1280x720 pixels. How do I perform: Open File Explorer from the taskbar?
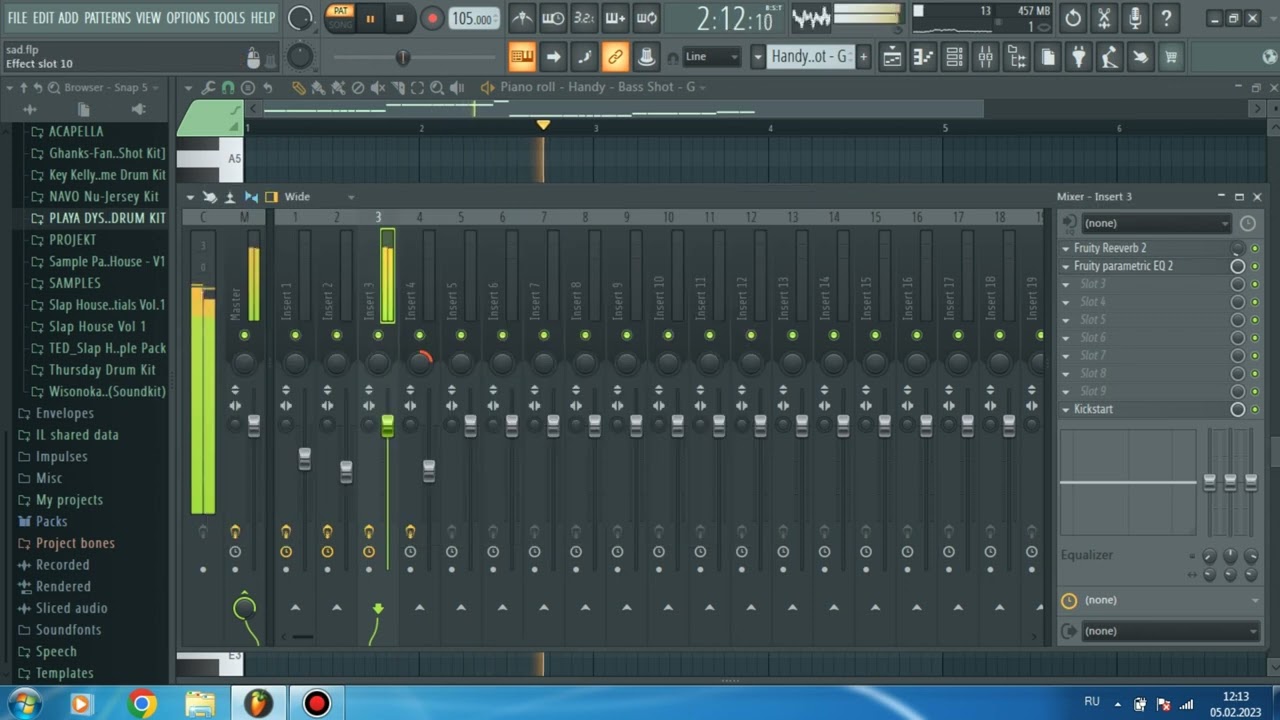(x=200, y=704)
